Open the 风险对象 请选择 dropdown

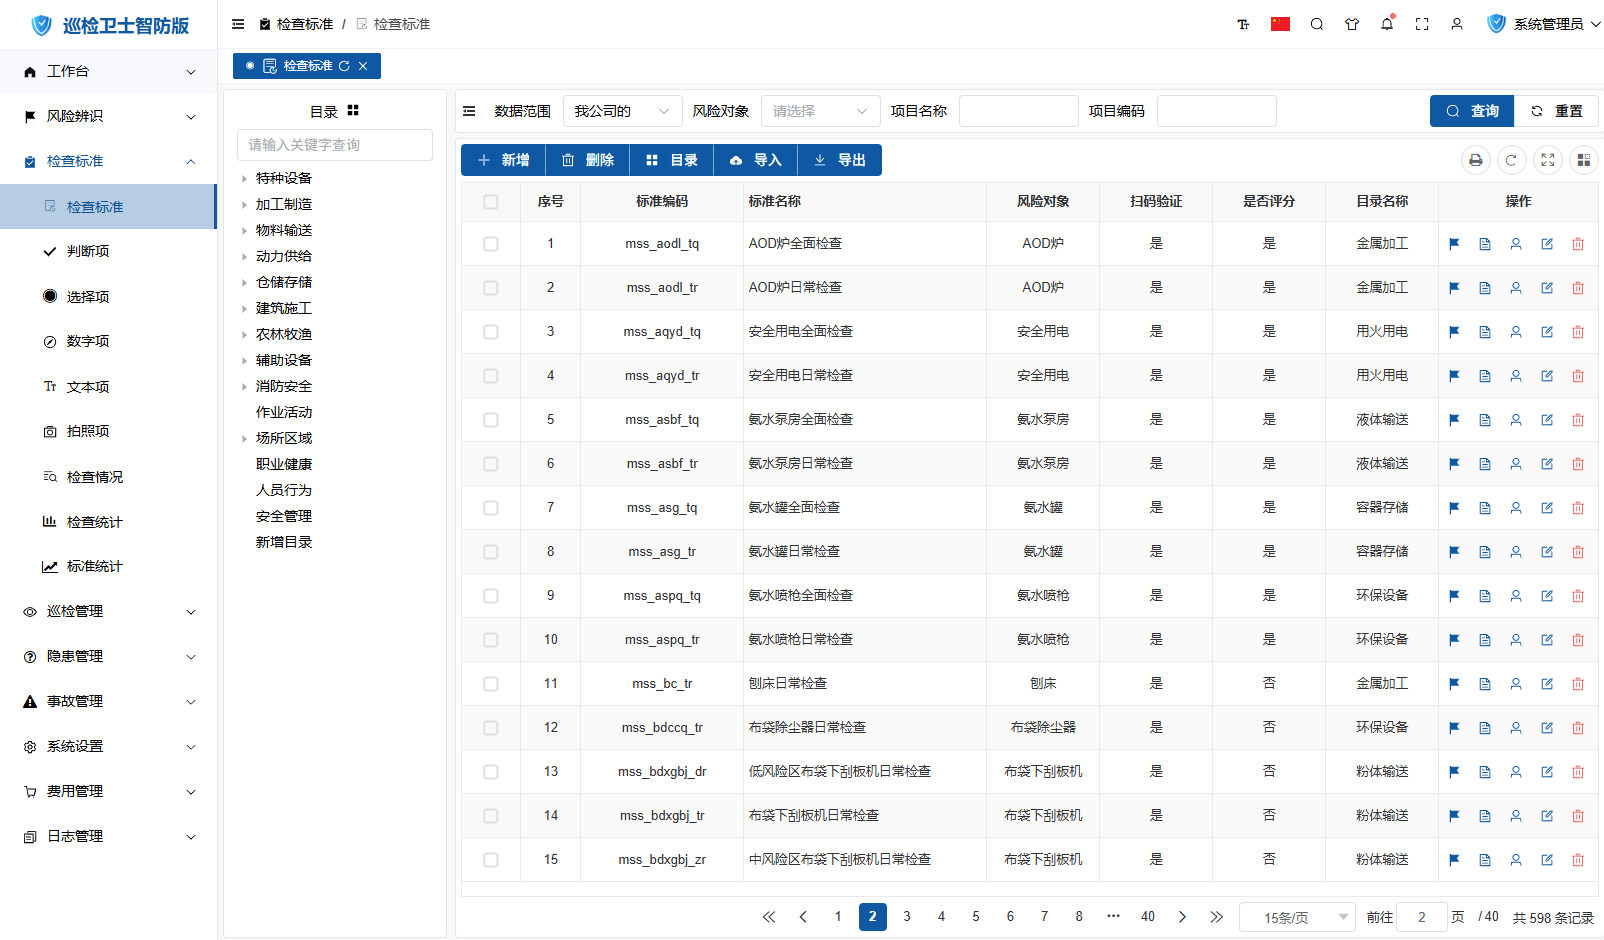click(x=820, y=111)
